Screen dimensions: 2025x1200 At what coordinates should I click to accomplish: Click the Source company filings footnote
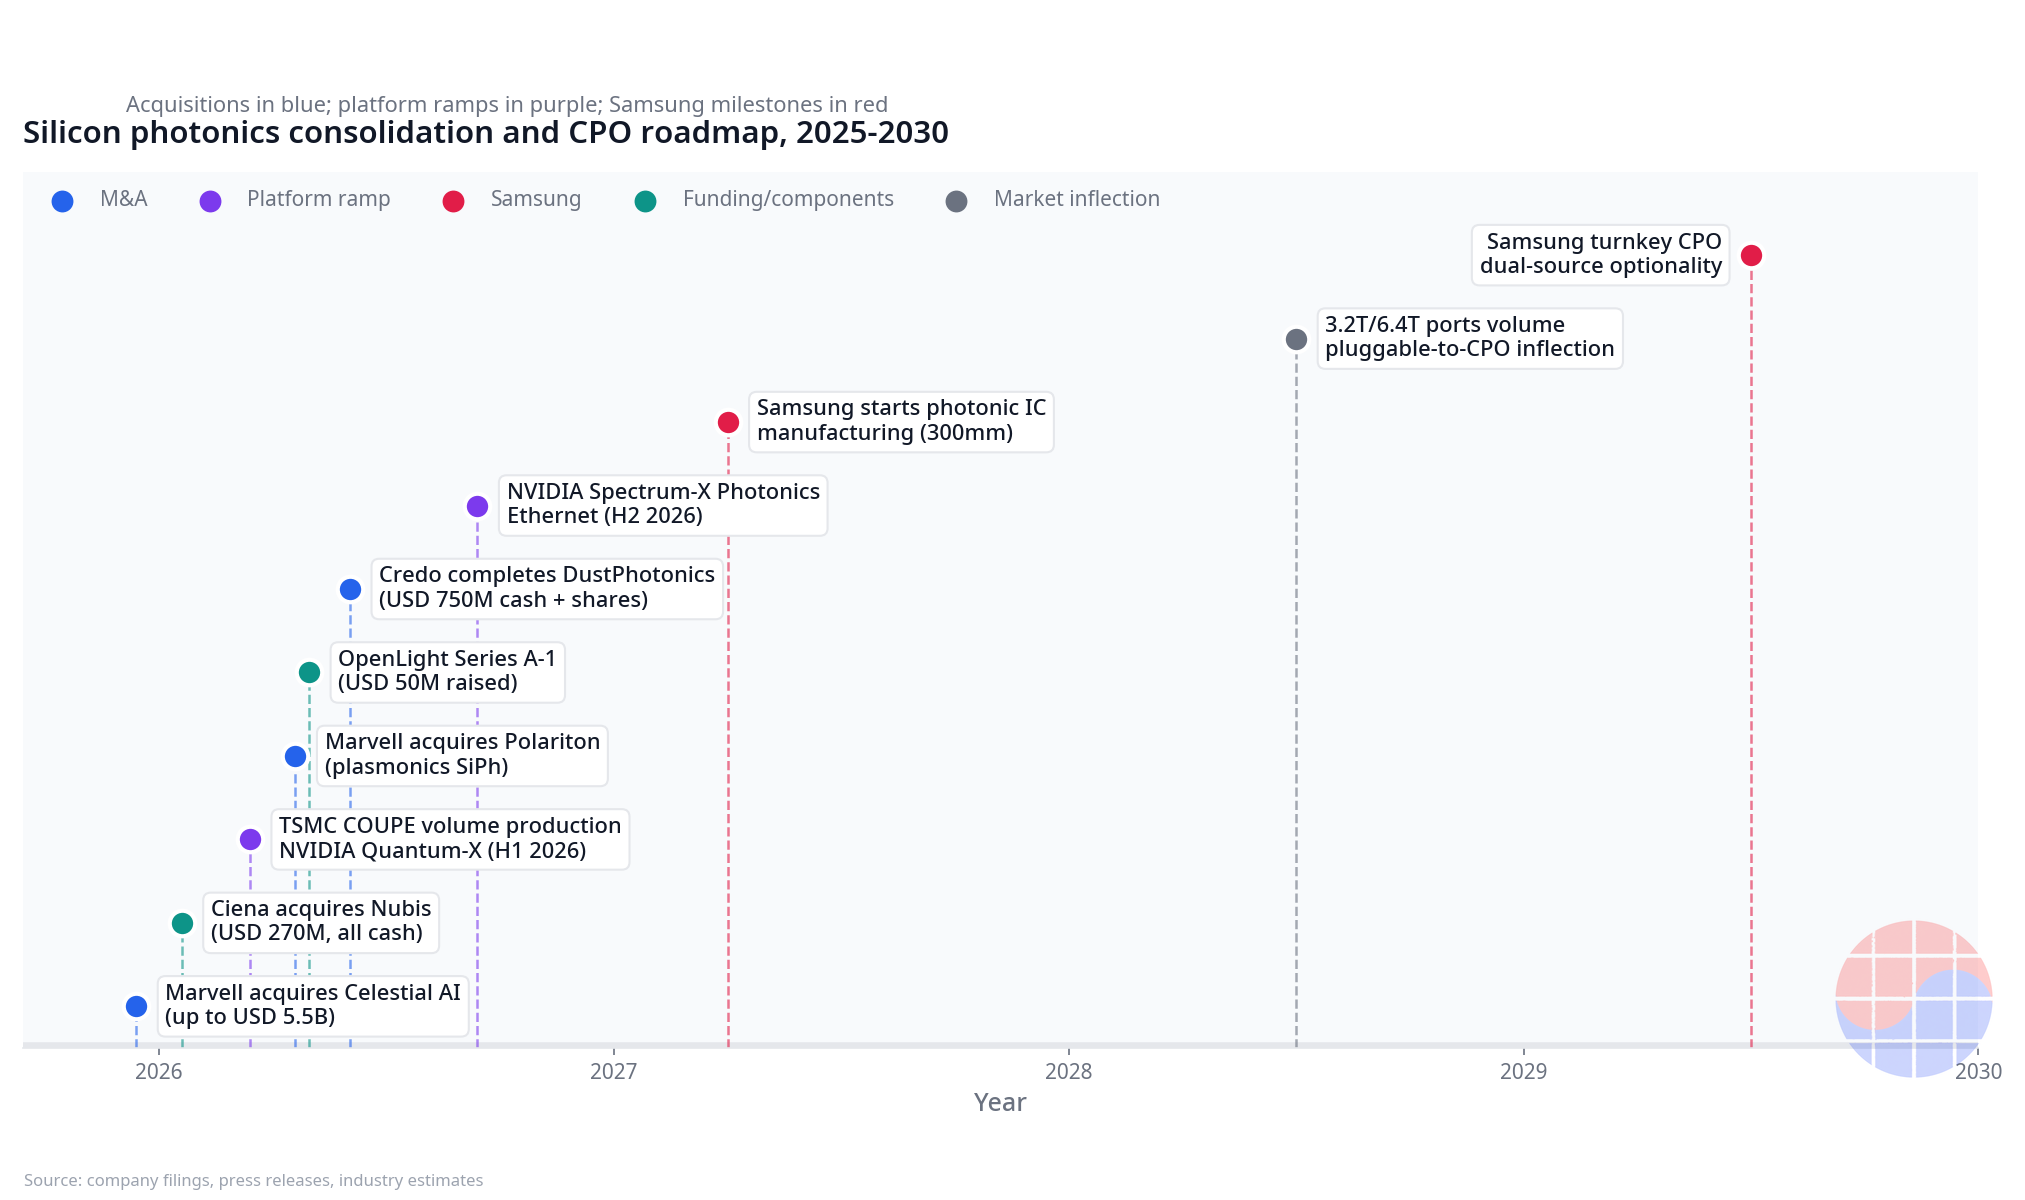click(x=254, y=1180)
